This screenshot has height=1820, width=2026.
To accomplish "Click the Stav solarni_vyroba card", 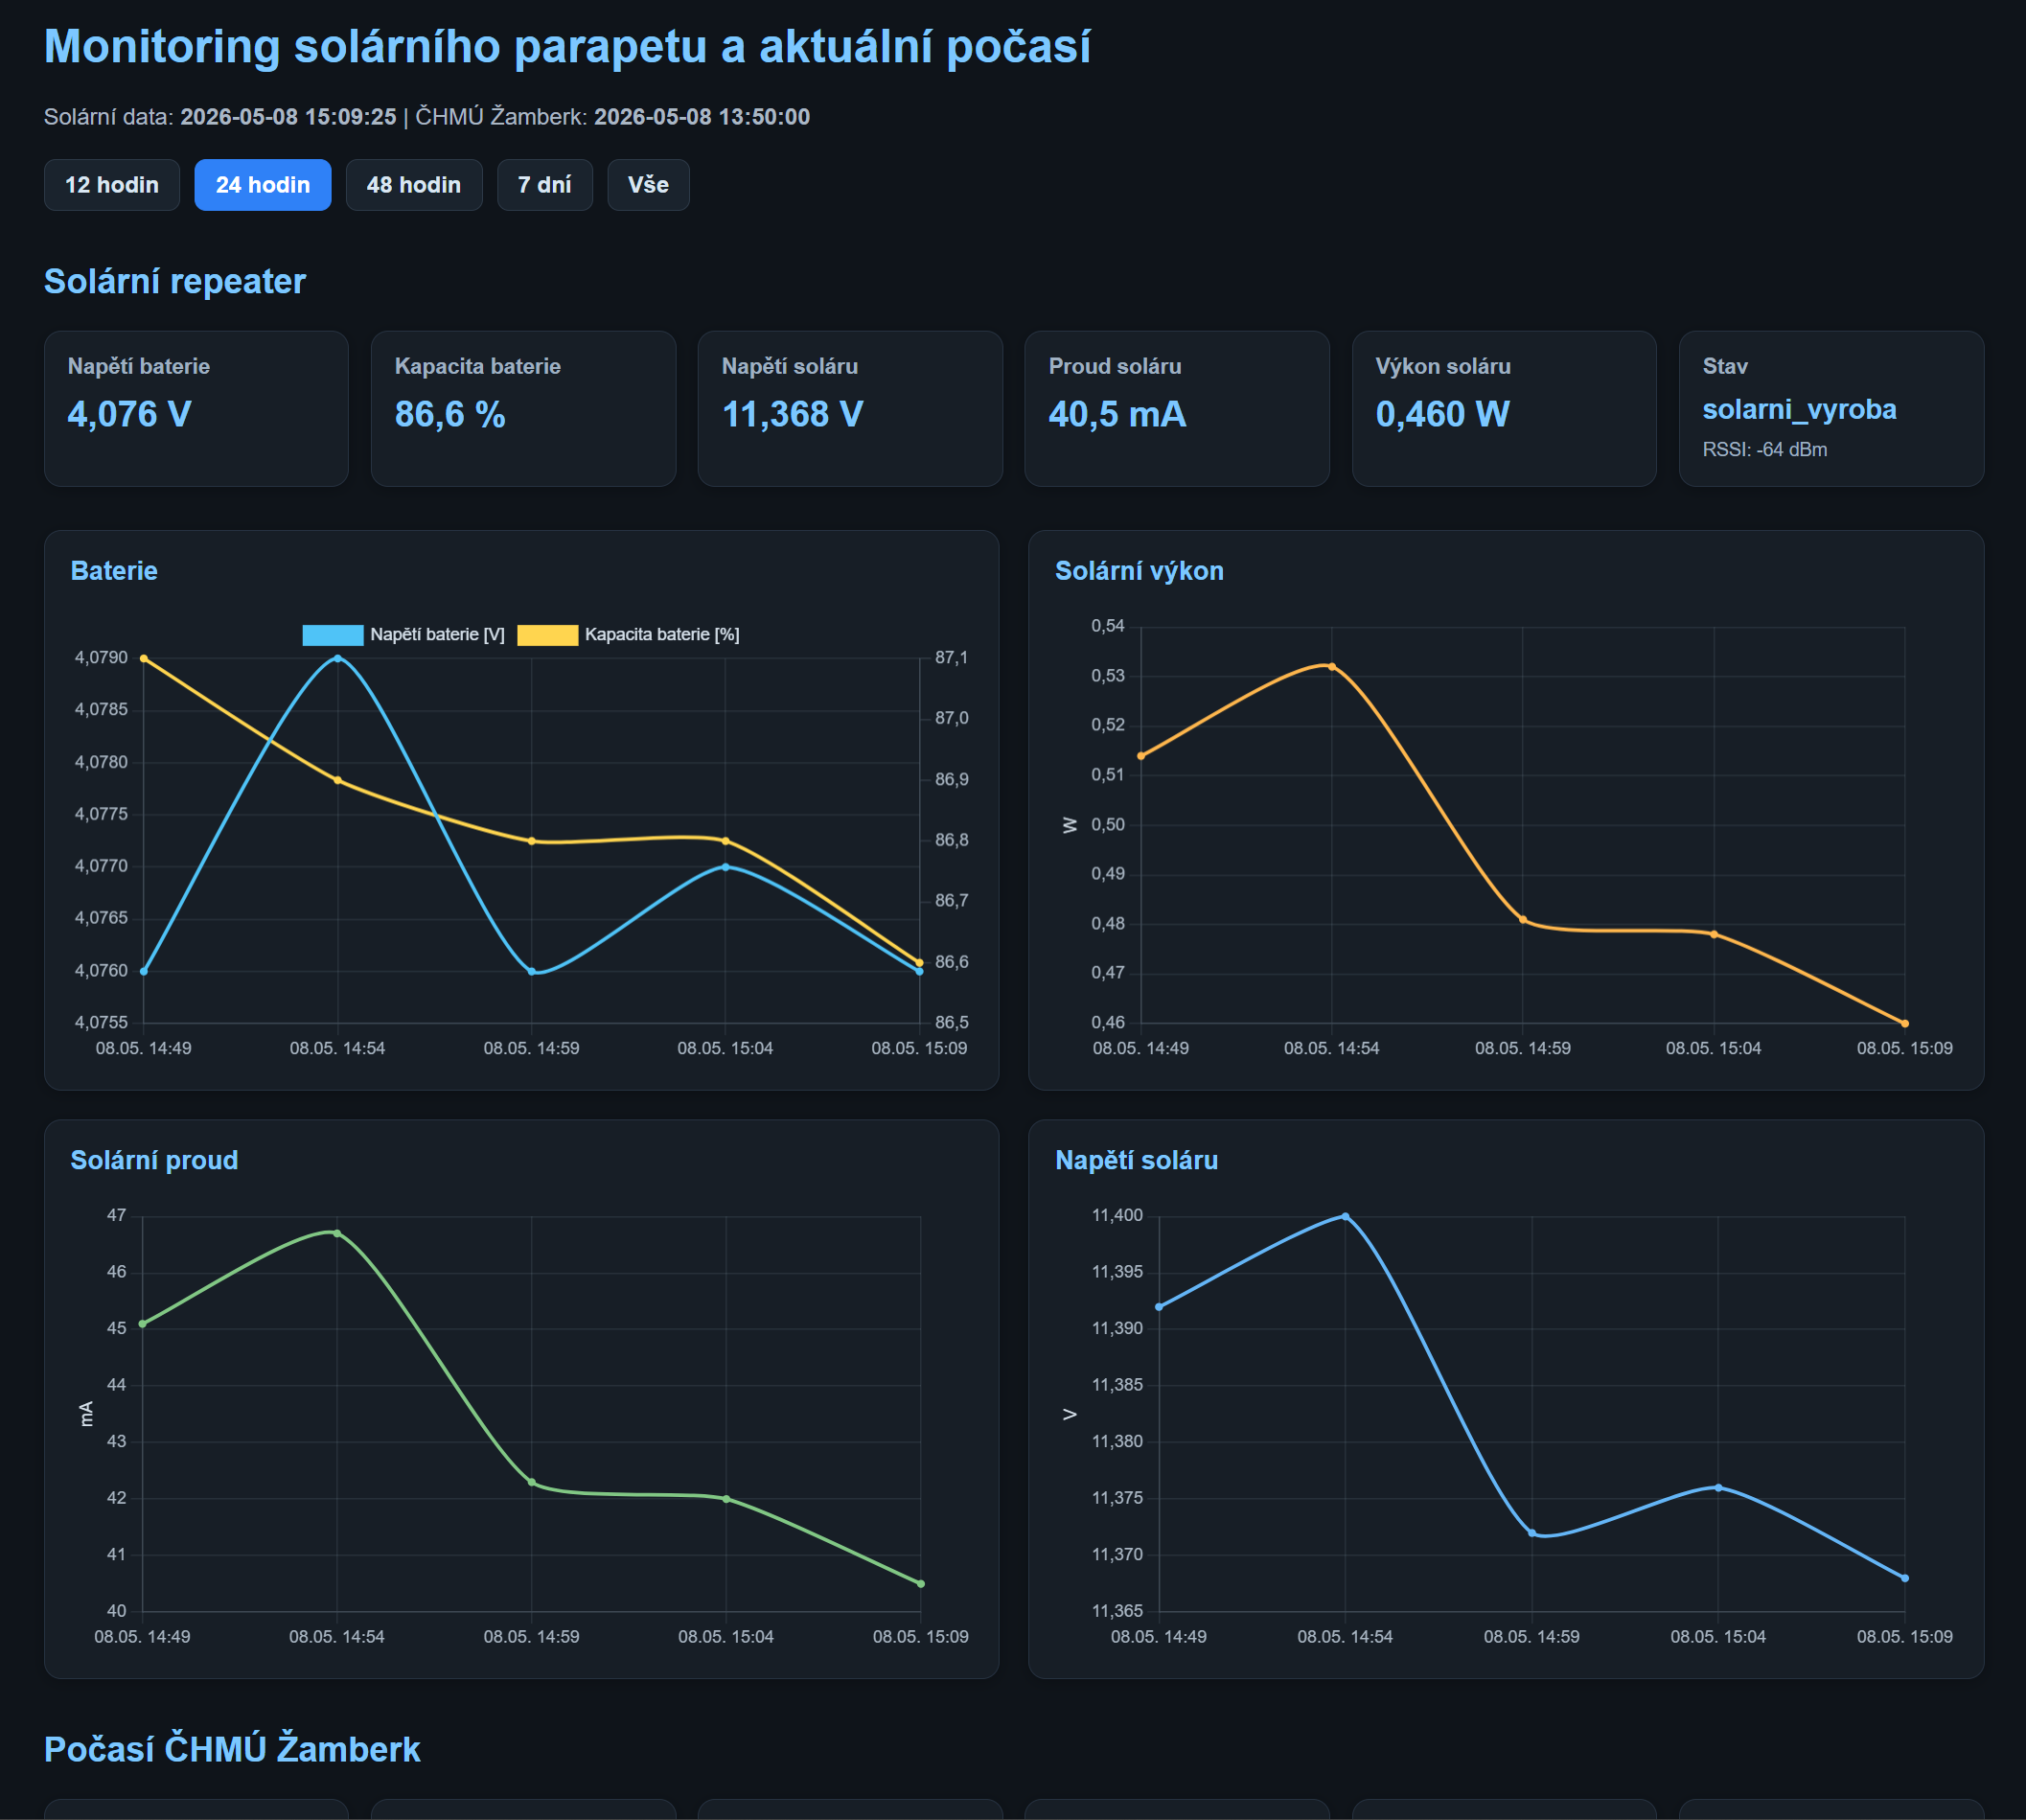I will (1832, 409).
